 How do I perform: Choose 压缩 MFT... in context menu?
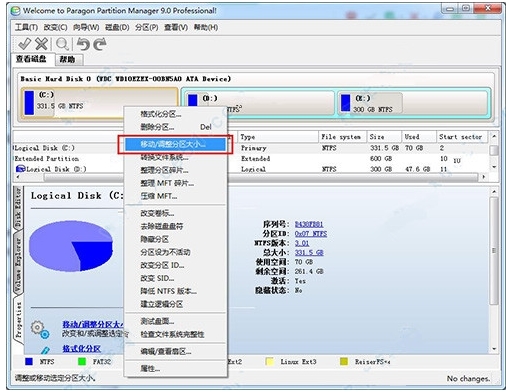pos(176,196)
